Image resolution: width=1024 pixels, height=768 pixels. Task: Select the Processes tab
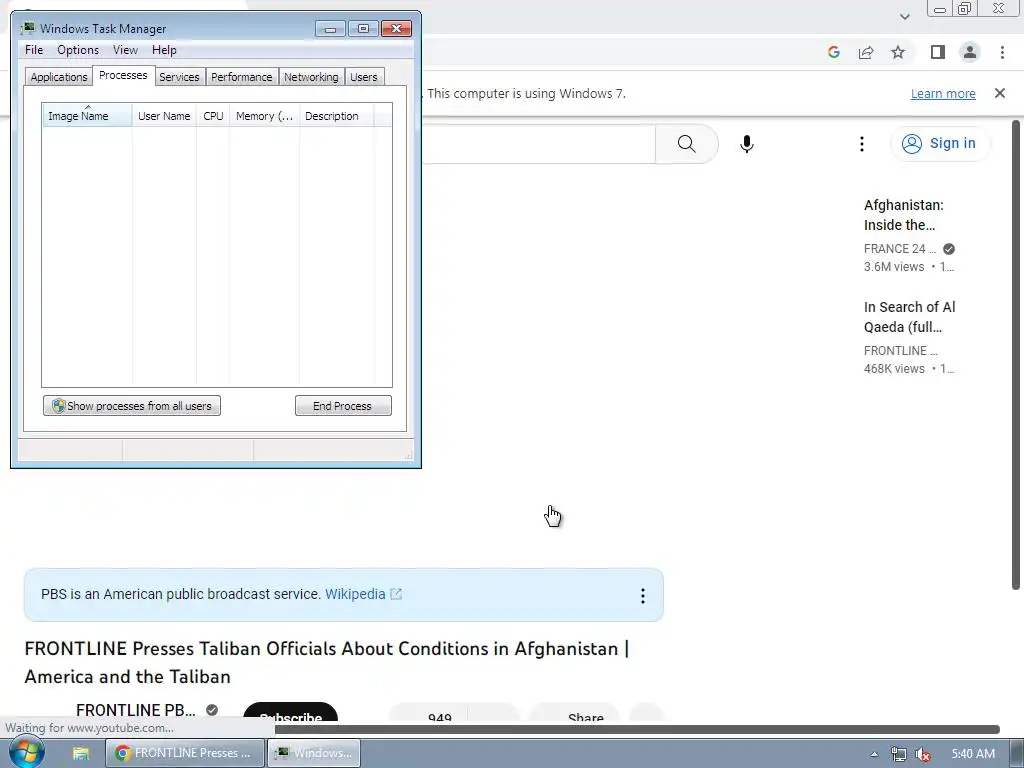[x=123, y=75]
